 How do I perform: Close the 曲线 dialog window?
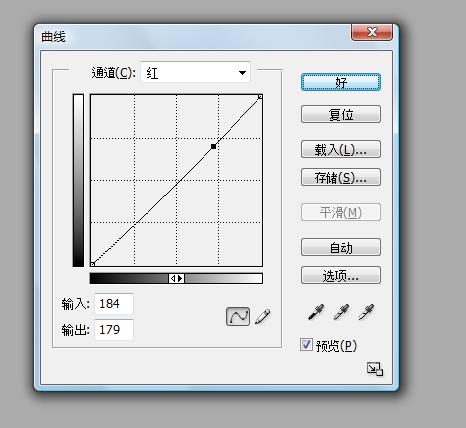pos(372,32)
